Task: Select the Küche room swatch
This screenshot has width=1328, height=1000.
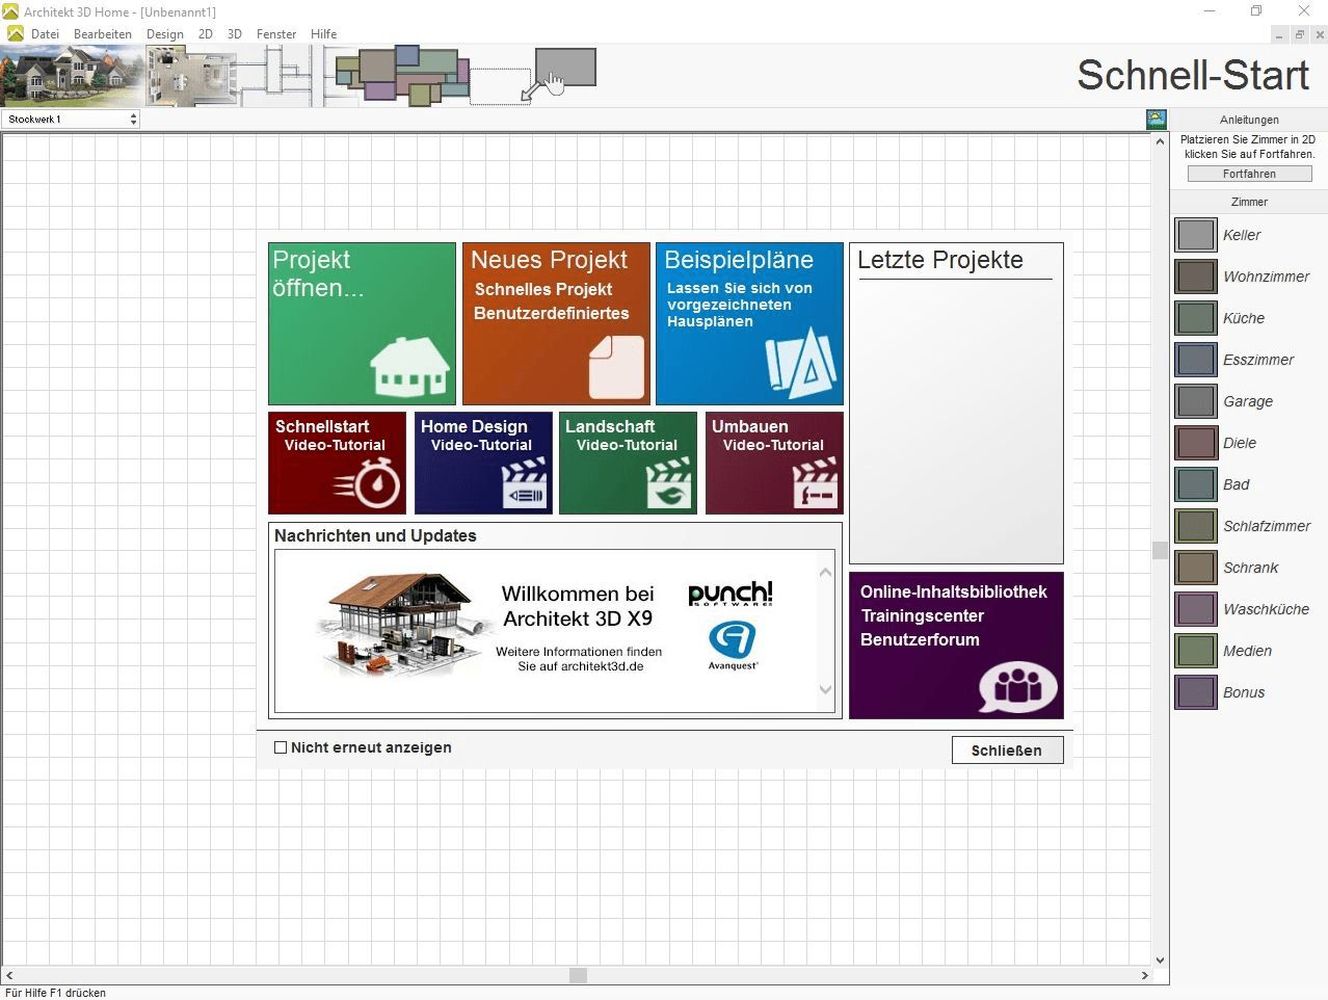Action: coord(1195,318)
